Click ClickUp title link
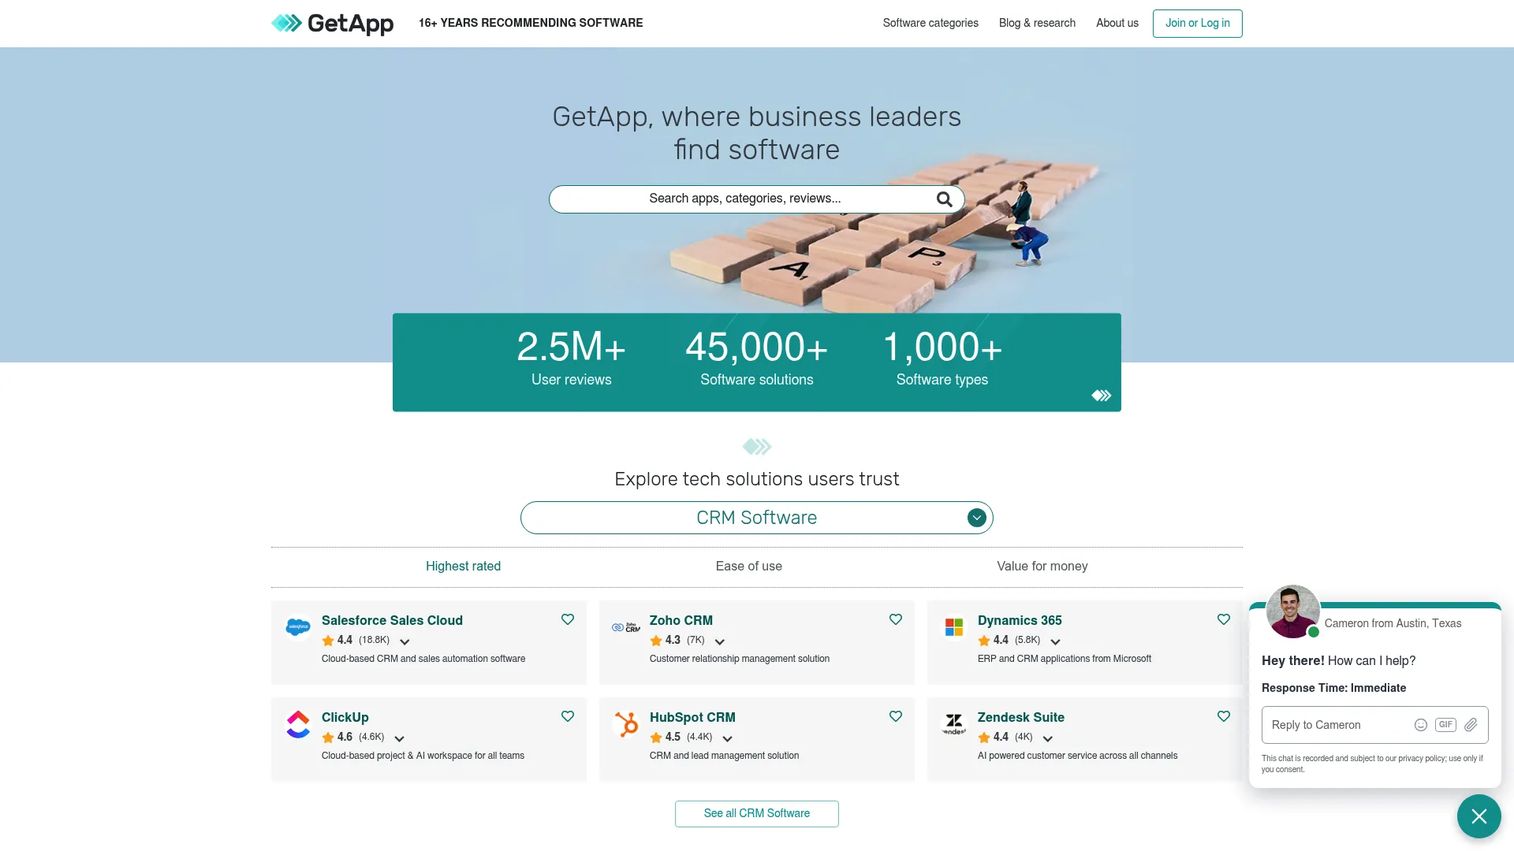 click(345, 717)
